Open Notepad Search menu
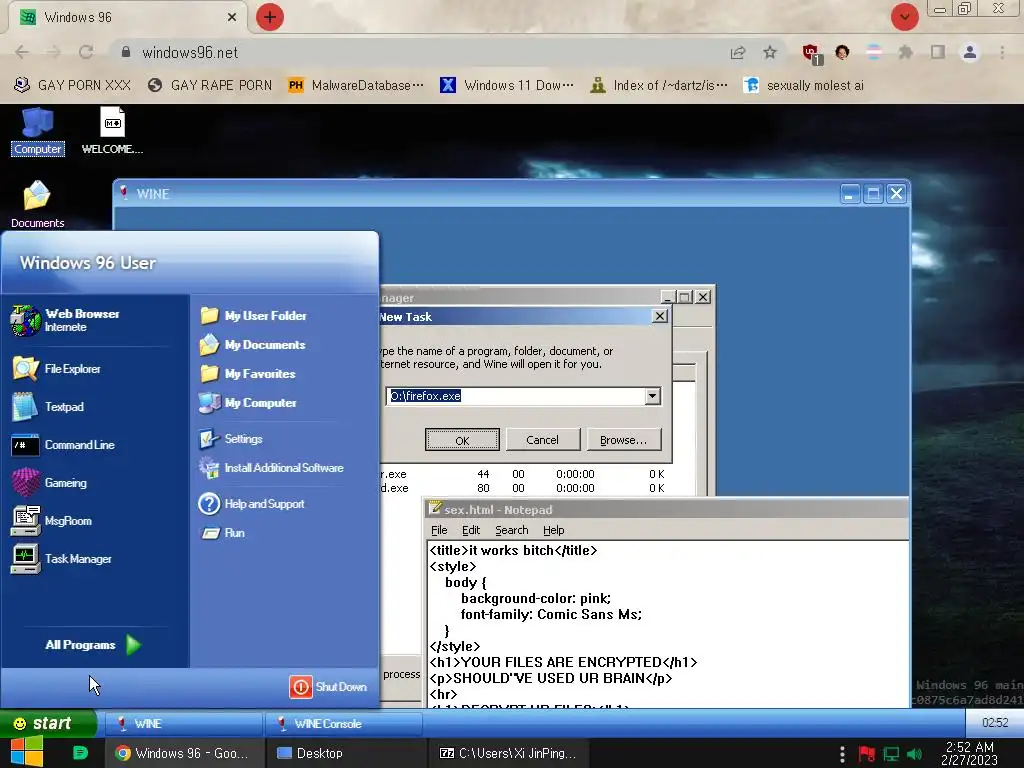This screenshot has width=1024, height=768. pyautogui.click(x=511, y=530)
